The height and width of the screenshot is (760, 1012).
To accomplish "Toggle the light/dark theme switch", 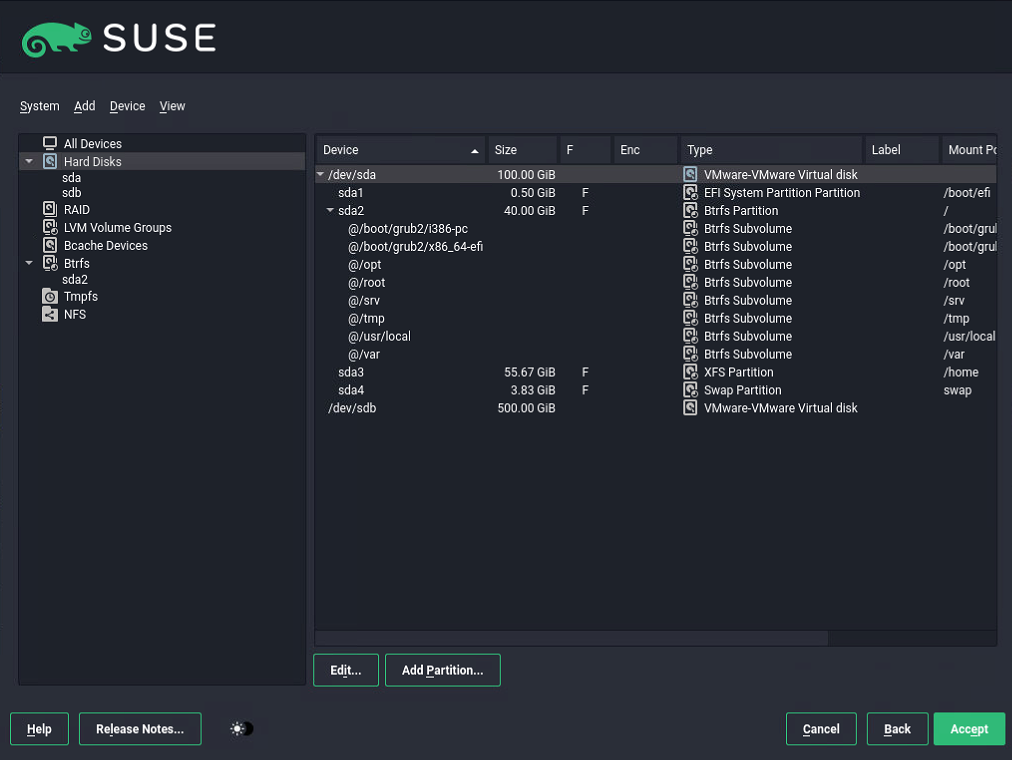I will click(242, 728).
